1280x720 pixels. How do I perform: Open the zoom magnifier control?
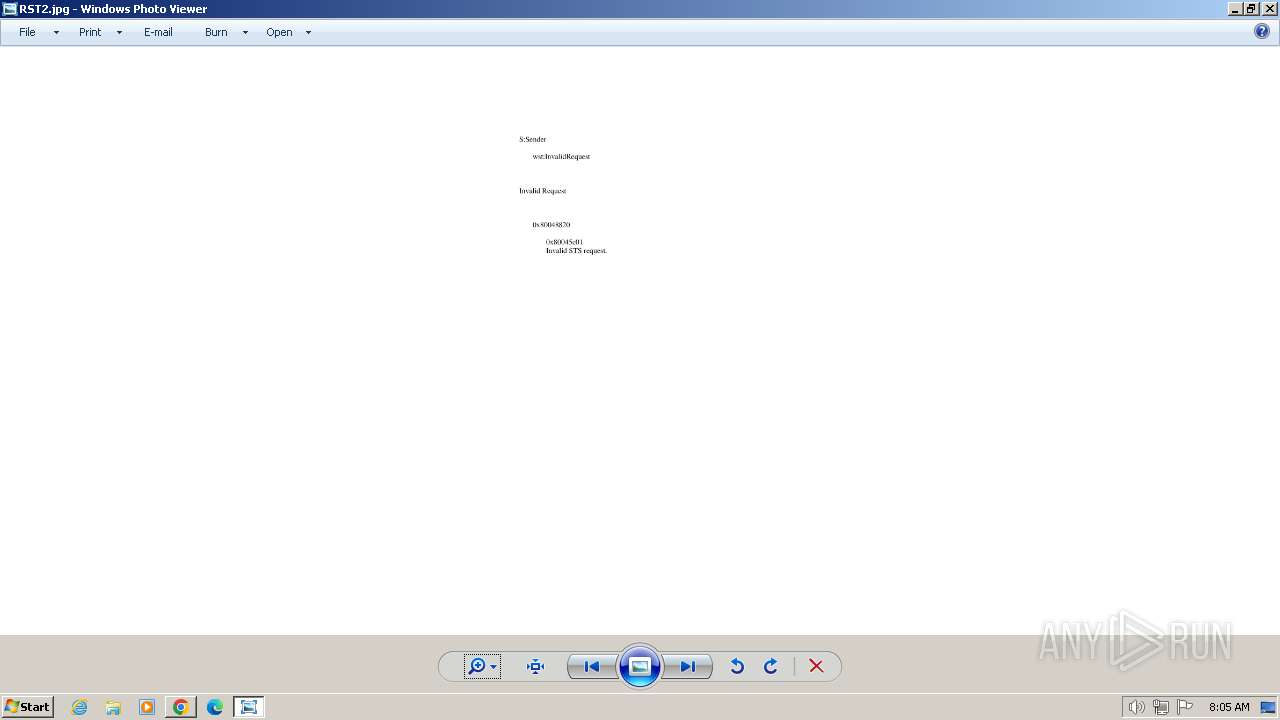pos(482,666)
